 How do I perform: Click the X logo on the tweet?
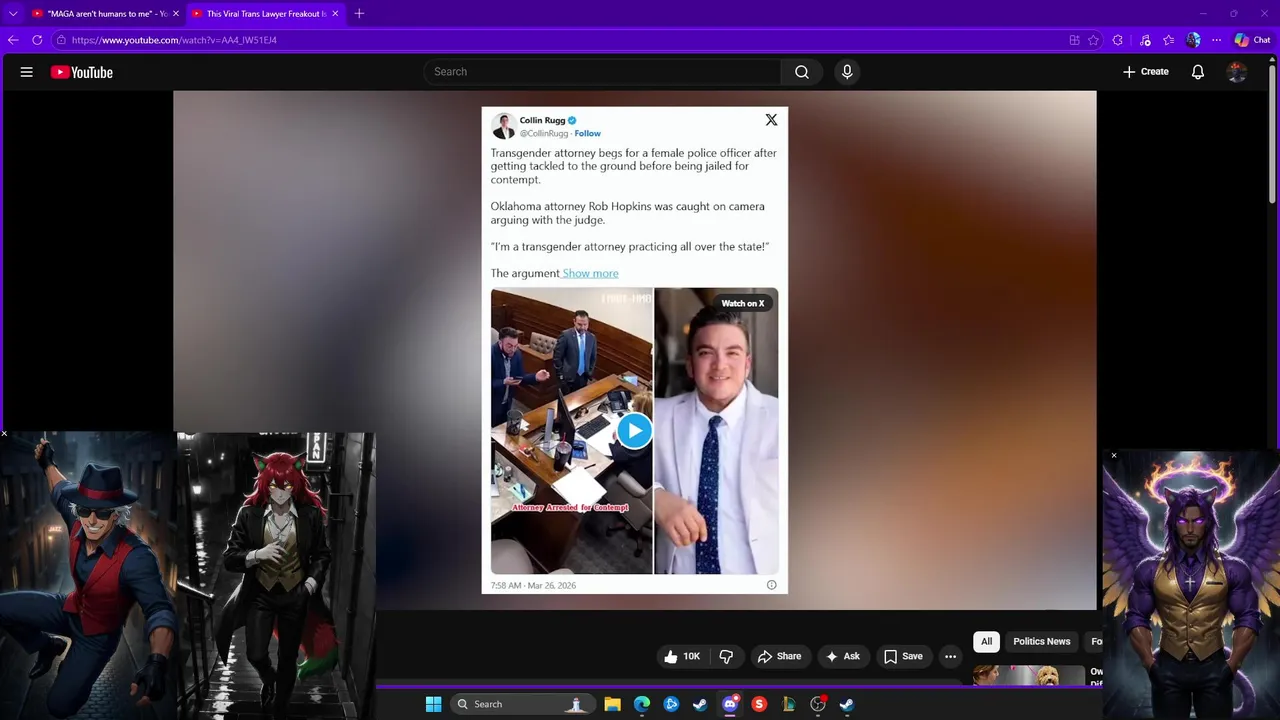pos(771,120)
